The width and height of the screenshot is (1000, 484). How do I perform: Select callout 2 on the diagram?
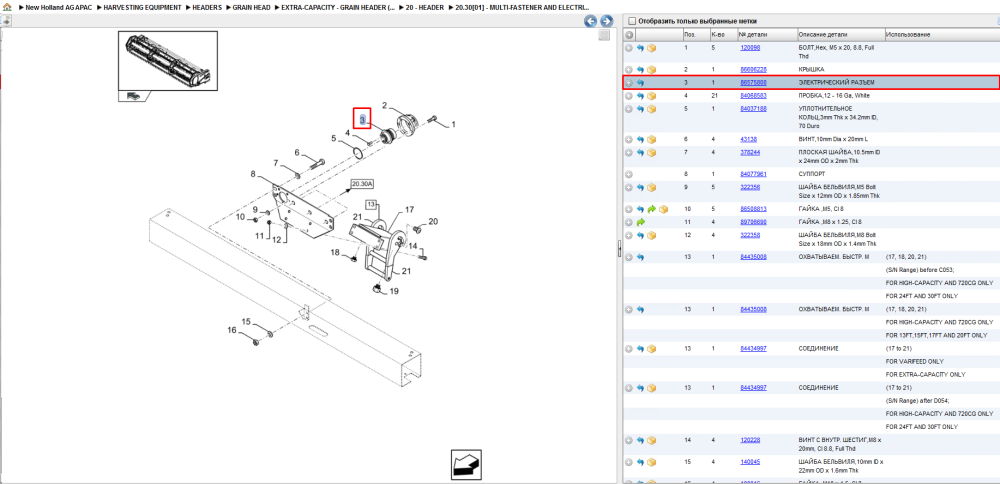click(x=385, y=105)
